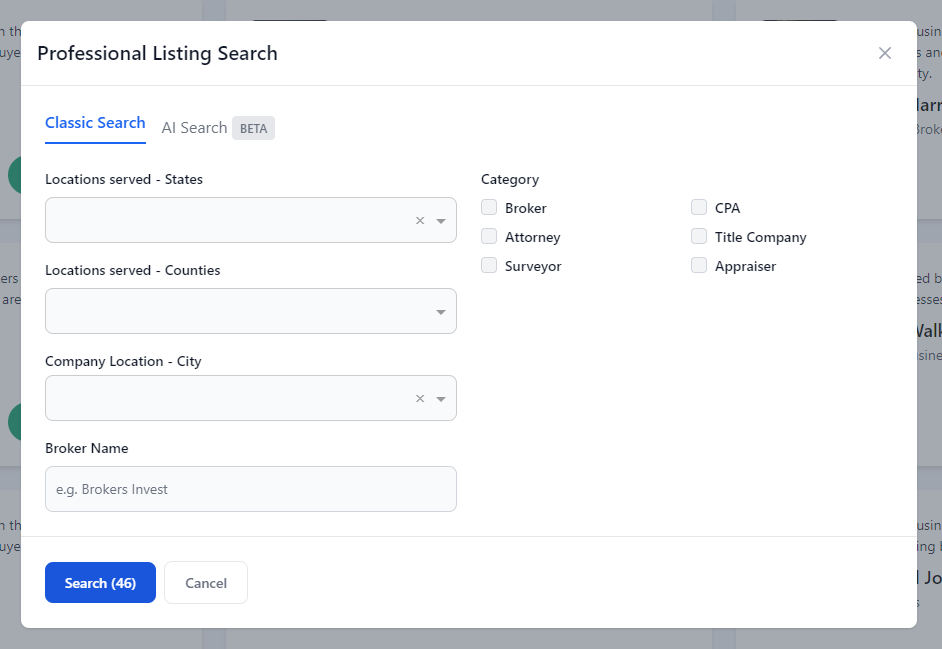Select the CPA category checkbox

pyautogui.click(x=699, y=208)
